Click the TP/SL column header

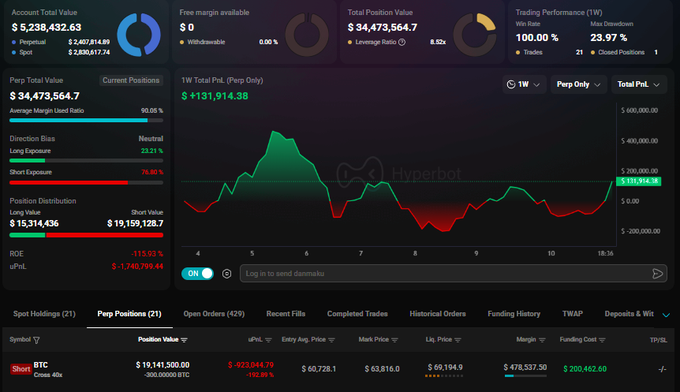point(658,340)
